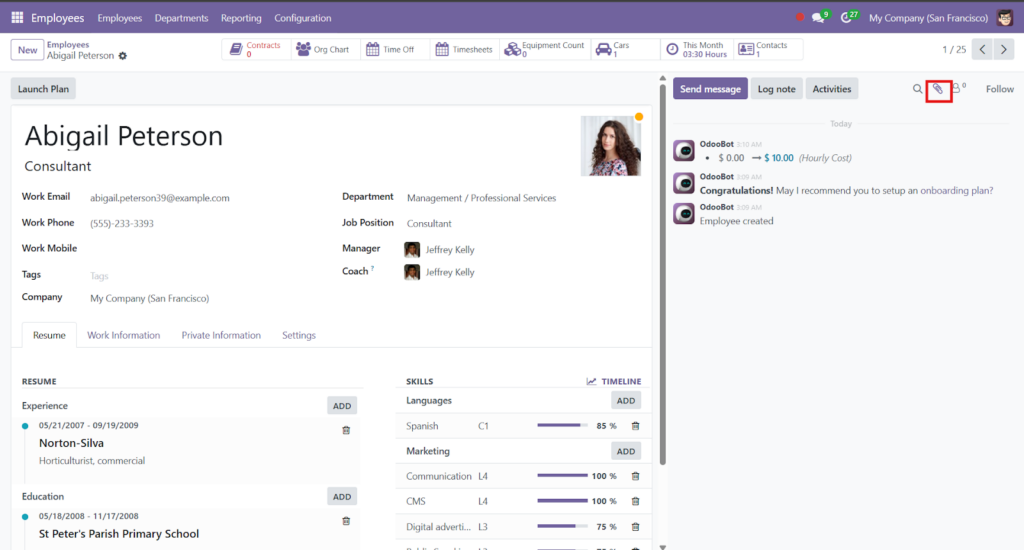1024x550 pixels.
Task: Click the followers person icon
Action: [958, 88]
